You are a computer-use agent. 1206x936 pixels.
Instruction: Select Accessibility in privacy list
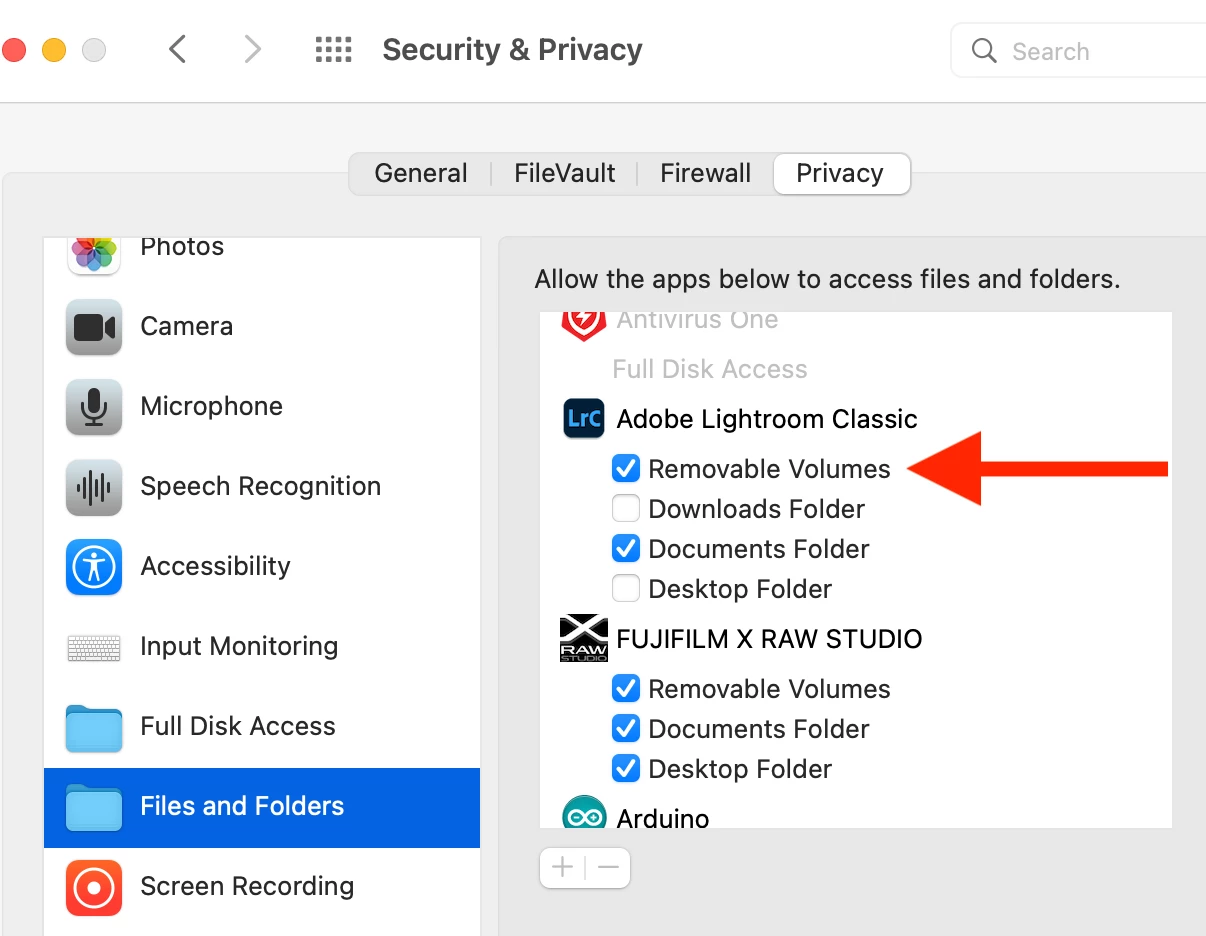tap(216, 566)
